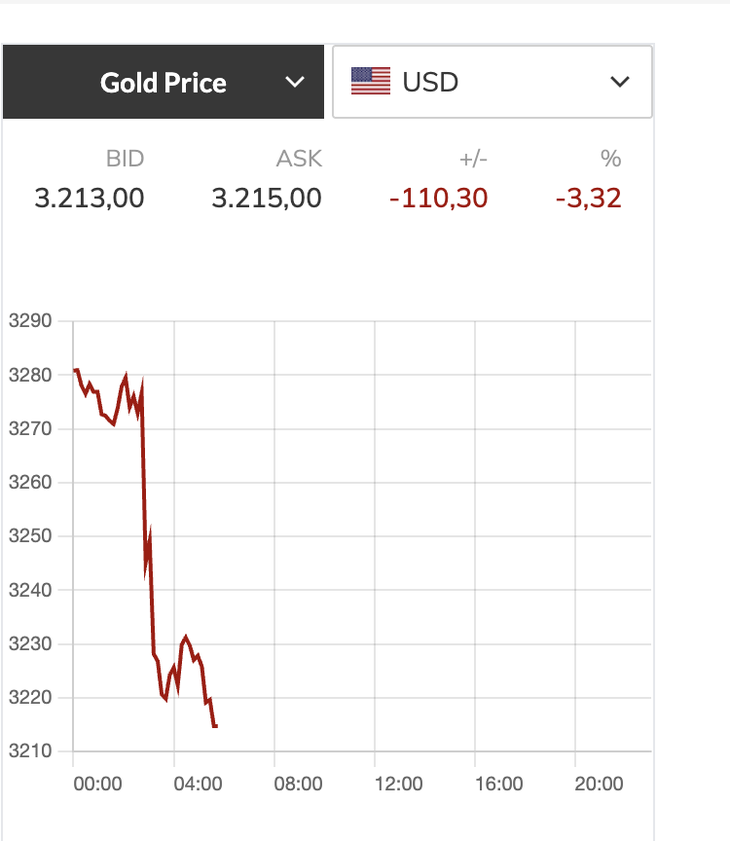Click the 3210 price axis label
Screen dimensions: 730x841
29,751
